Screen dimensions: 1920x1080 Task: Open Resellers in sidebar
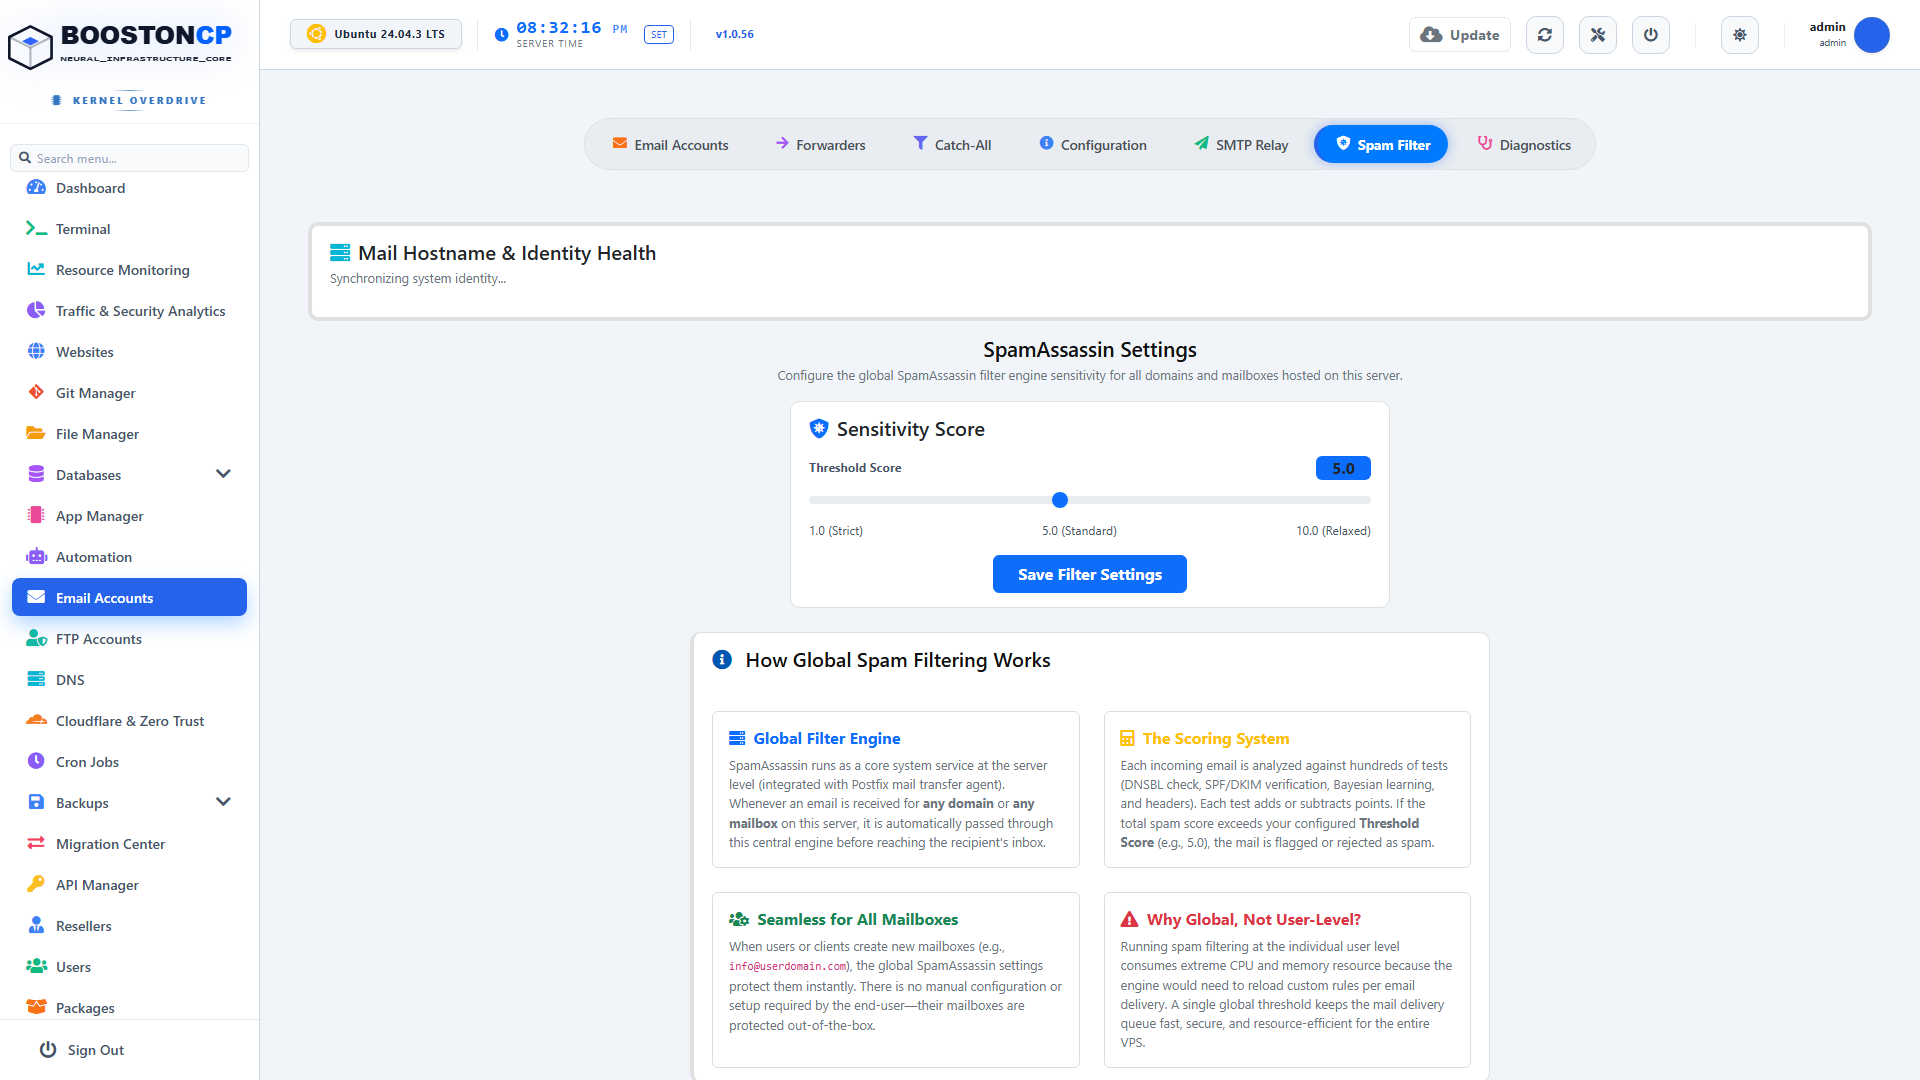[129, 926]
